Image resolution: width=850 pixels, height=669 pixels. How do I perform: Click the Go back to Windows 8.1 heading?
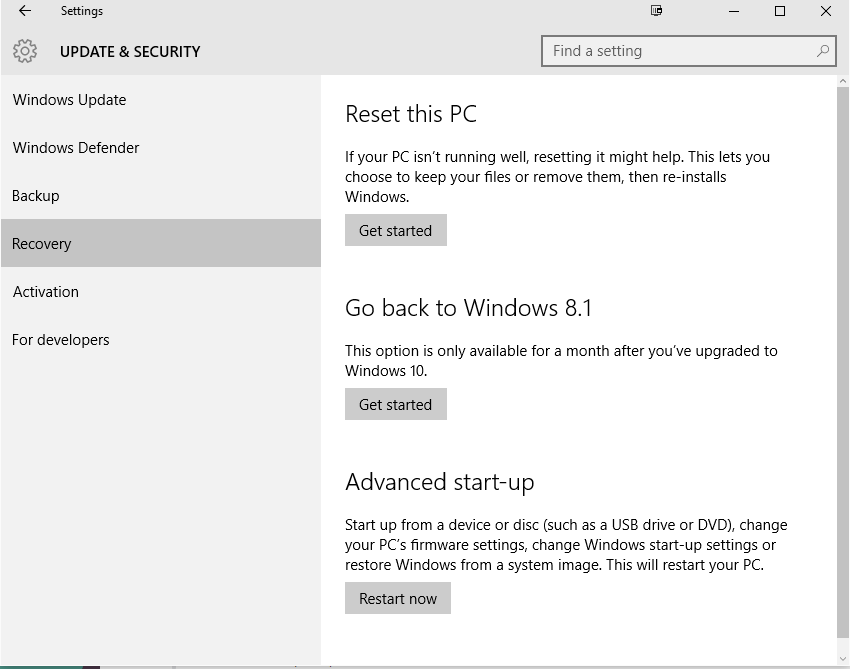point(468,308)
